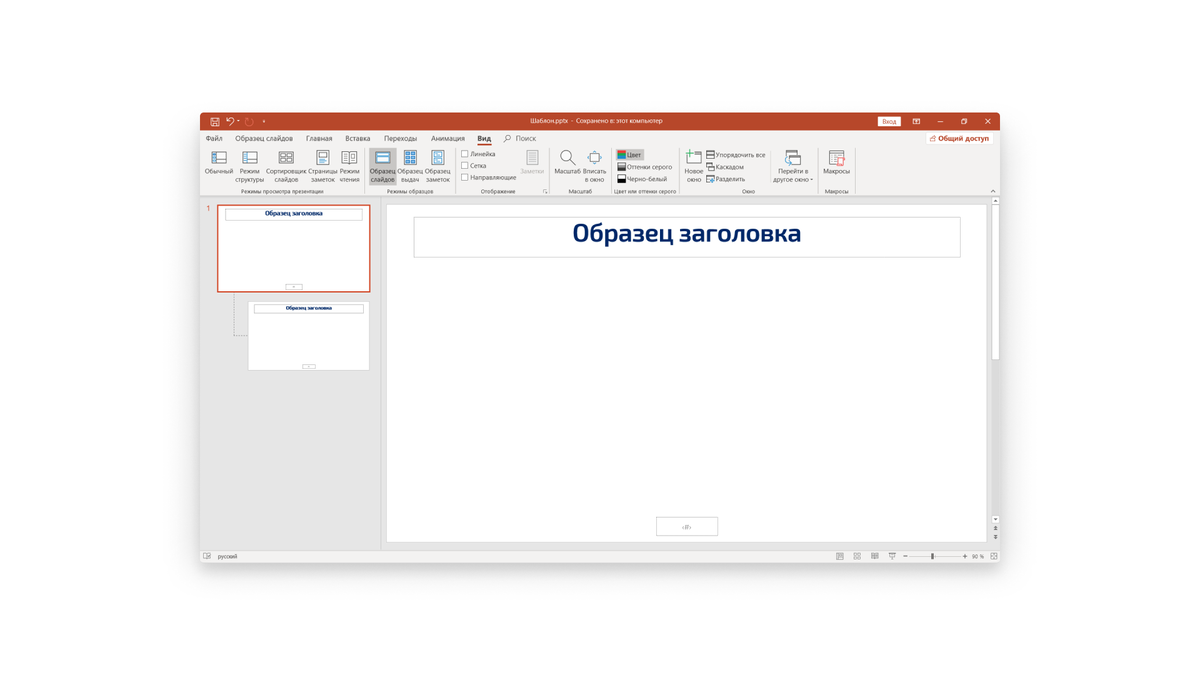Open Макросы macros button

point(837,163)
